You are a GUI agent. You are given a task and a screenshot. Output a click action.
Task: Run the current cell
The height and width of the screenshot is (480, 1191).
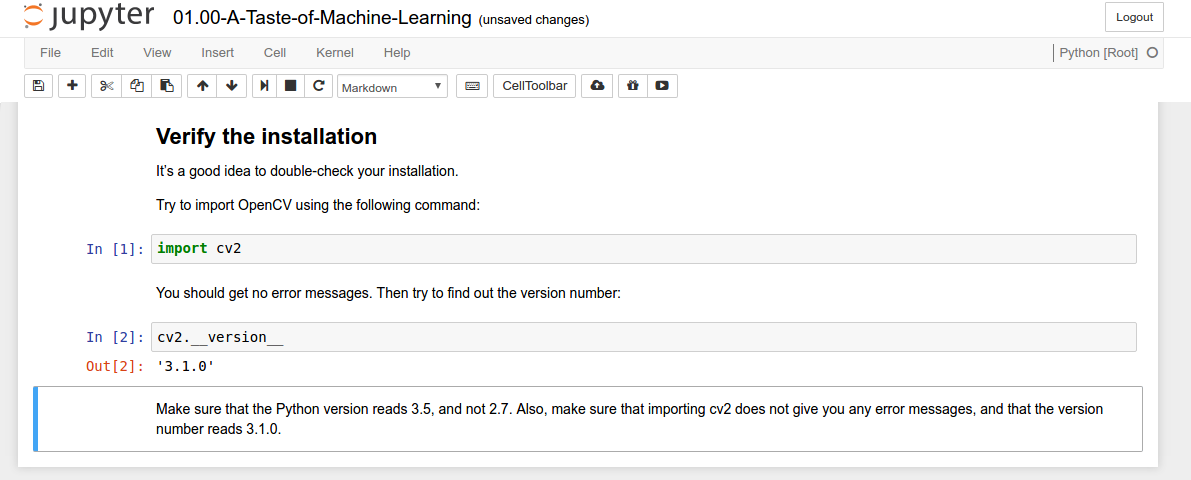(264, 86)
